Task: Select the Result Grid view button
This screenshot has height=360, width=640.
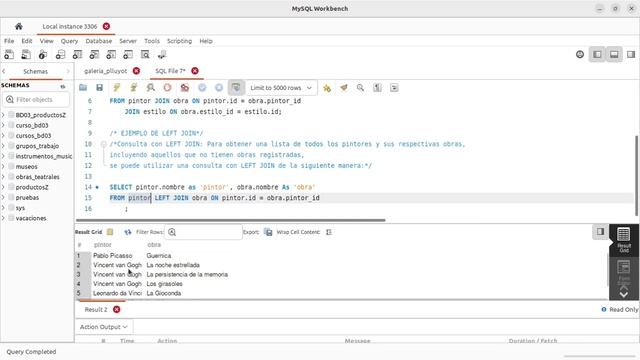Action: pyautogui.click(x=624, y=240)
